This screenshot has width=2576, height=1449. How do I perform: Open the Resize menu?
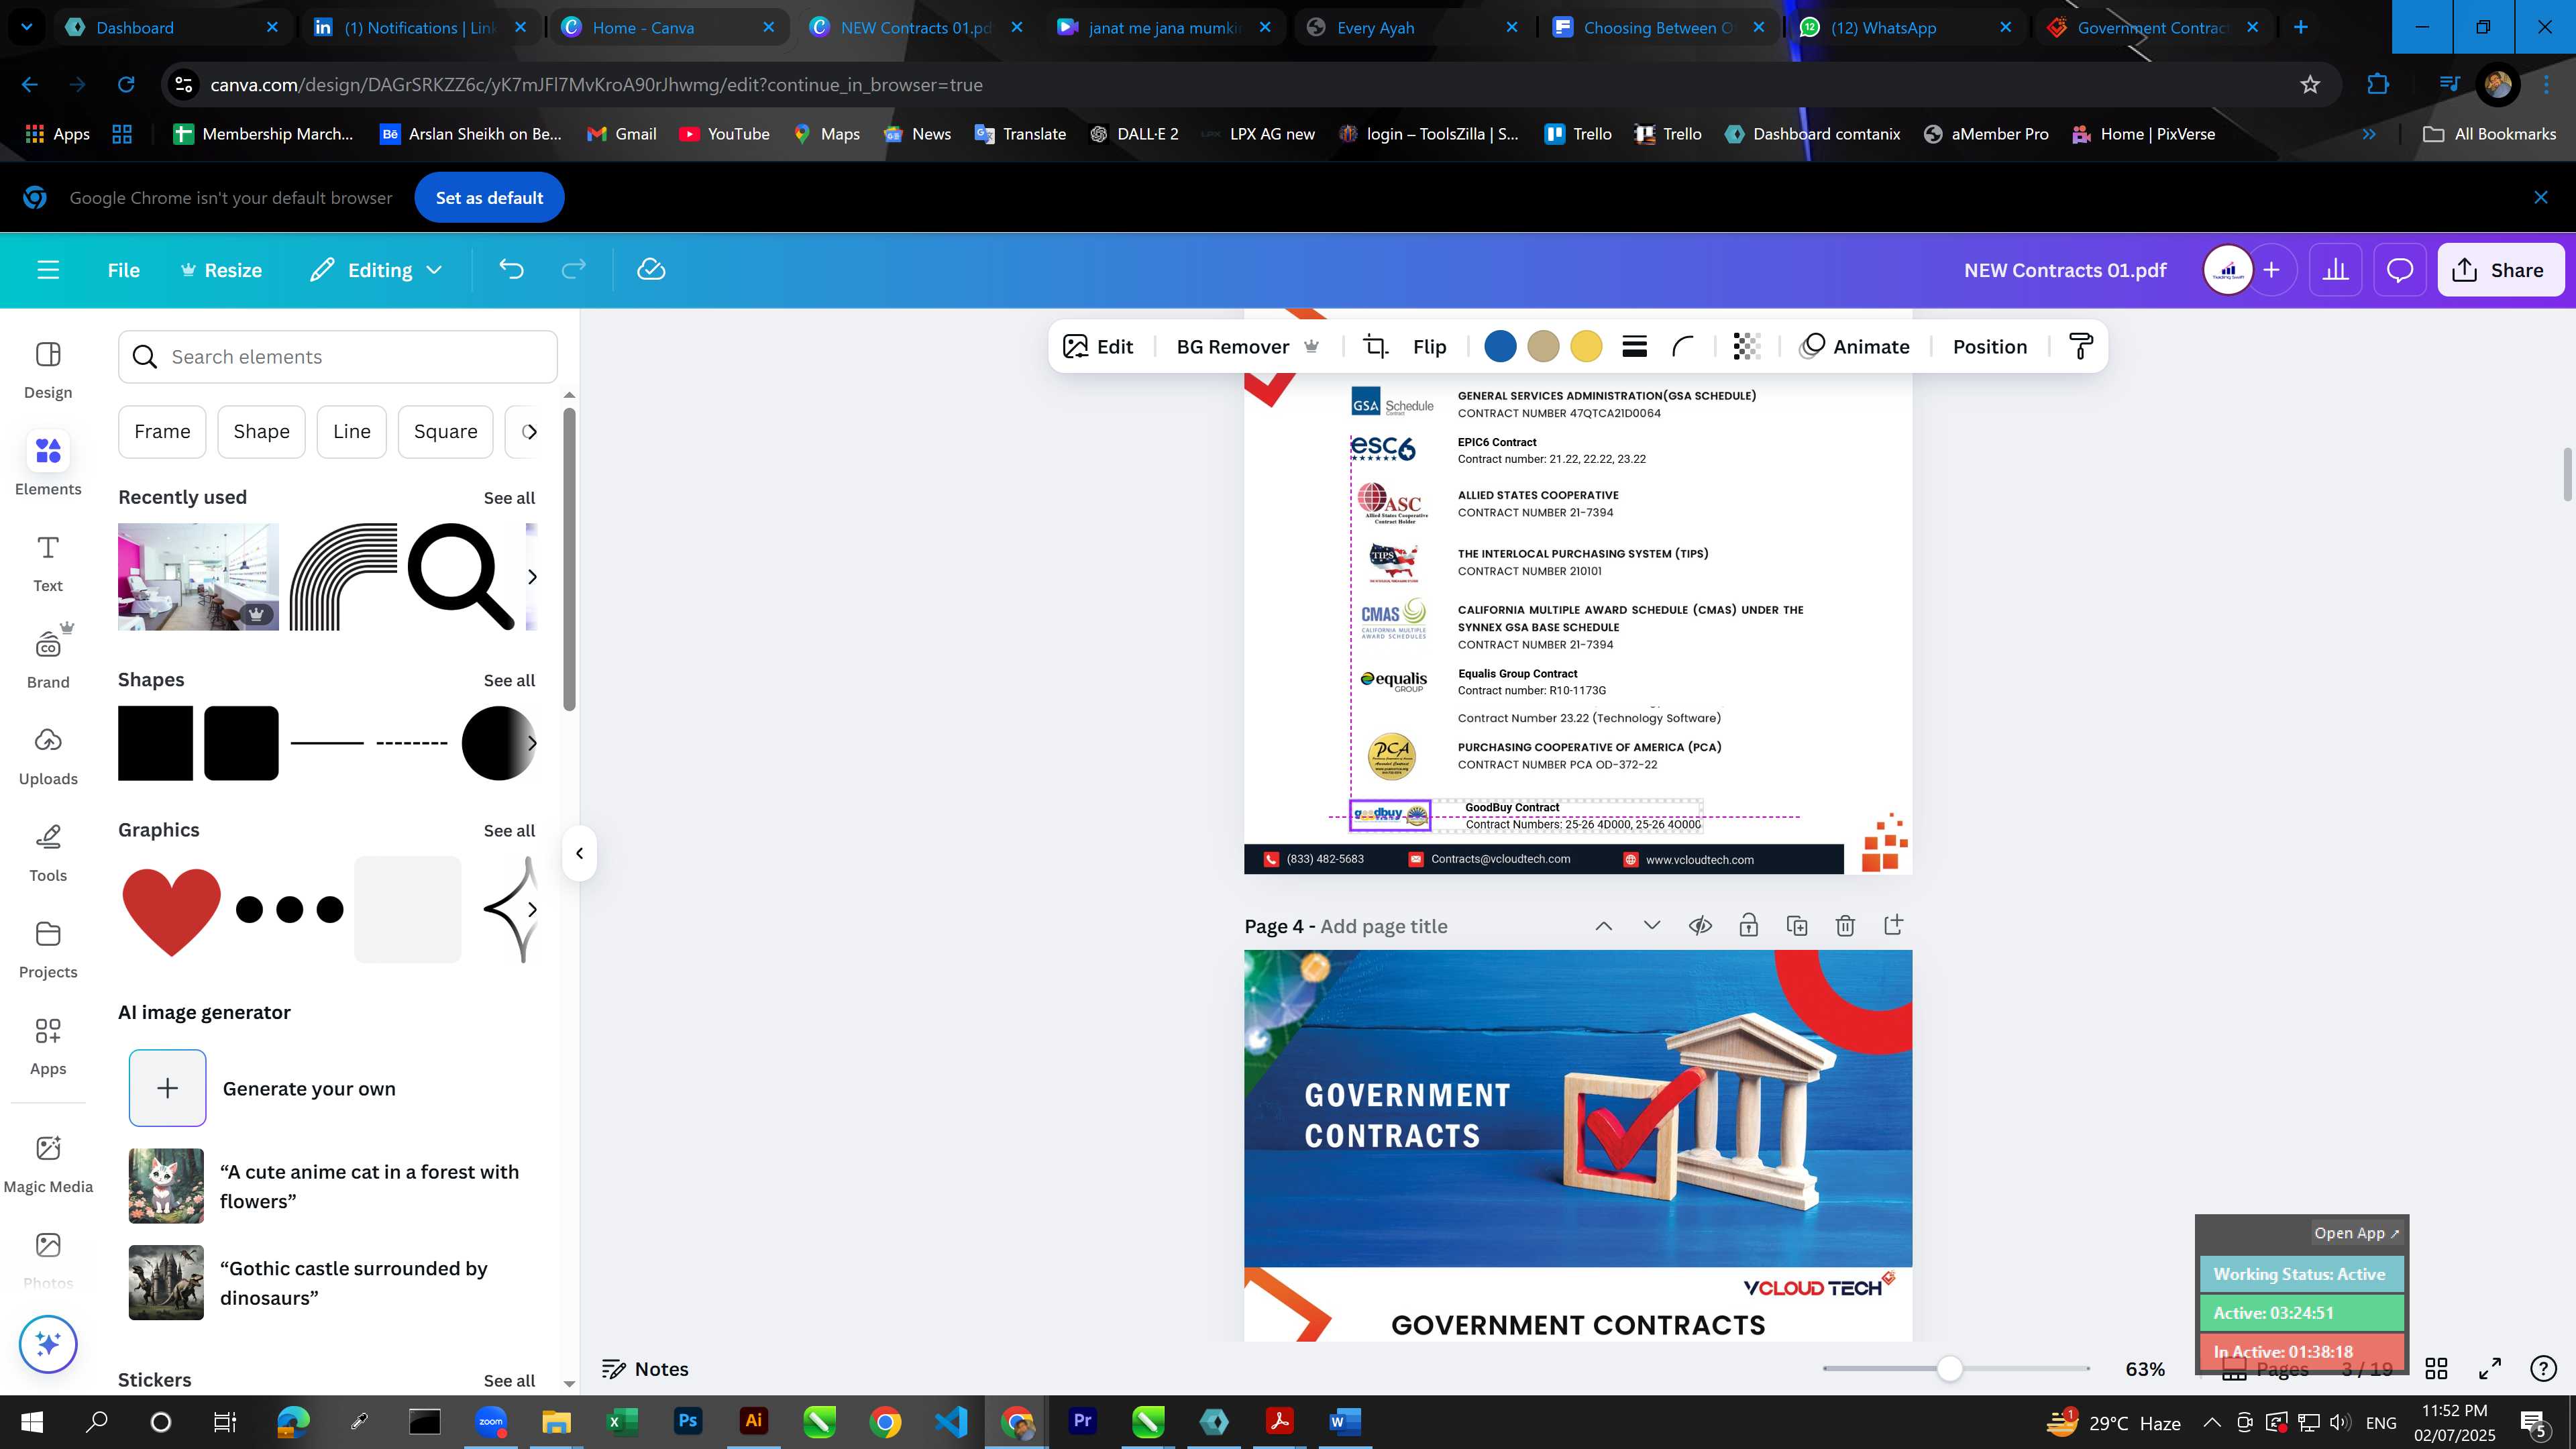pyautogui.click(x=221, y=270)
